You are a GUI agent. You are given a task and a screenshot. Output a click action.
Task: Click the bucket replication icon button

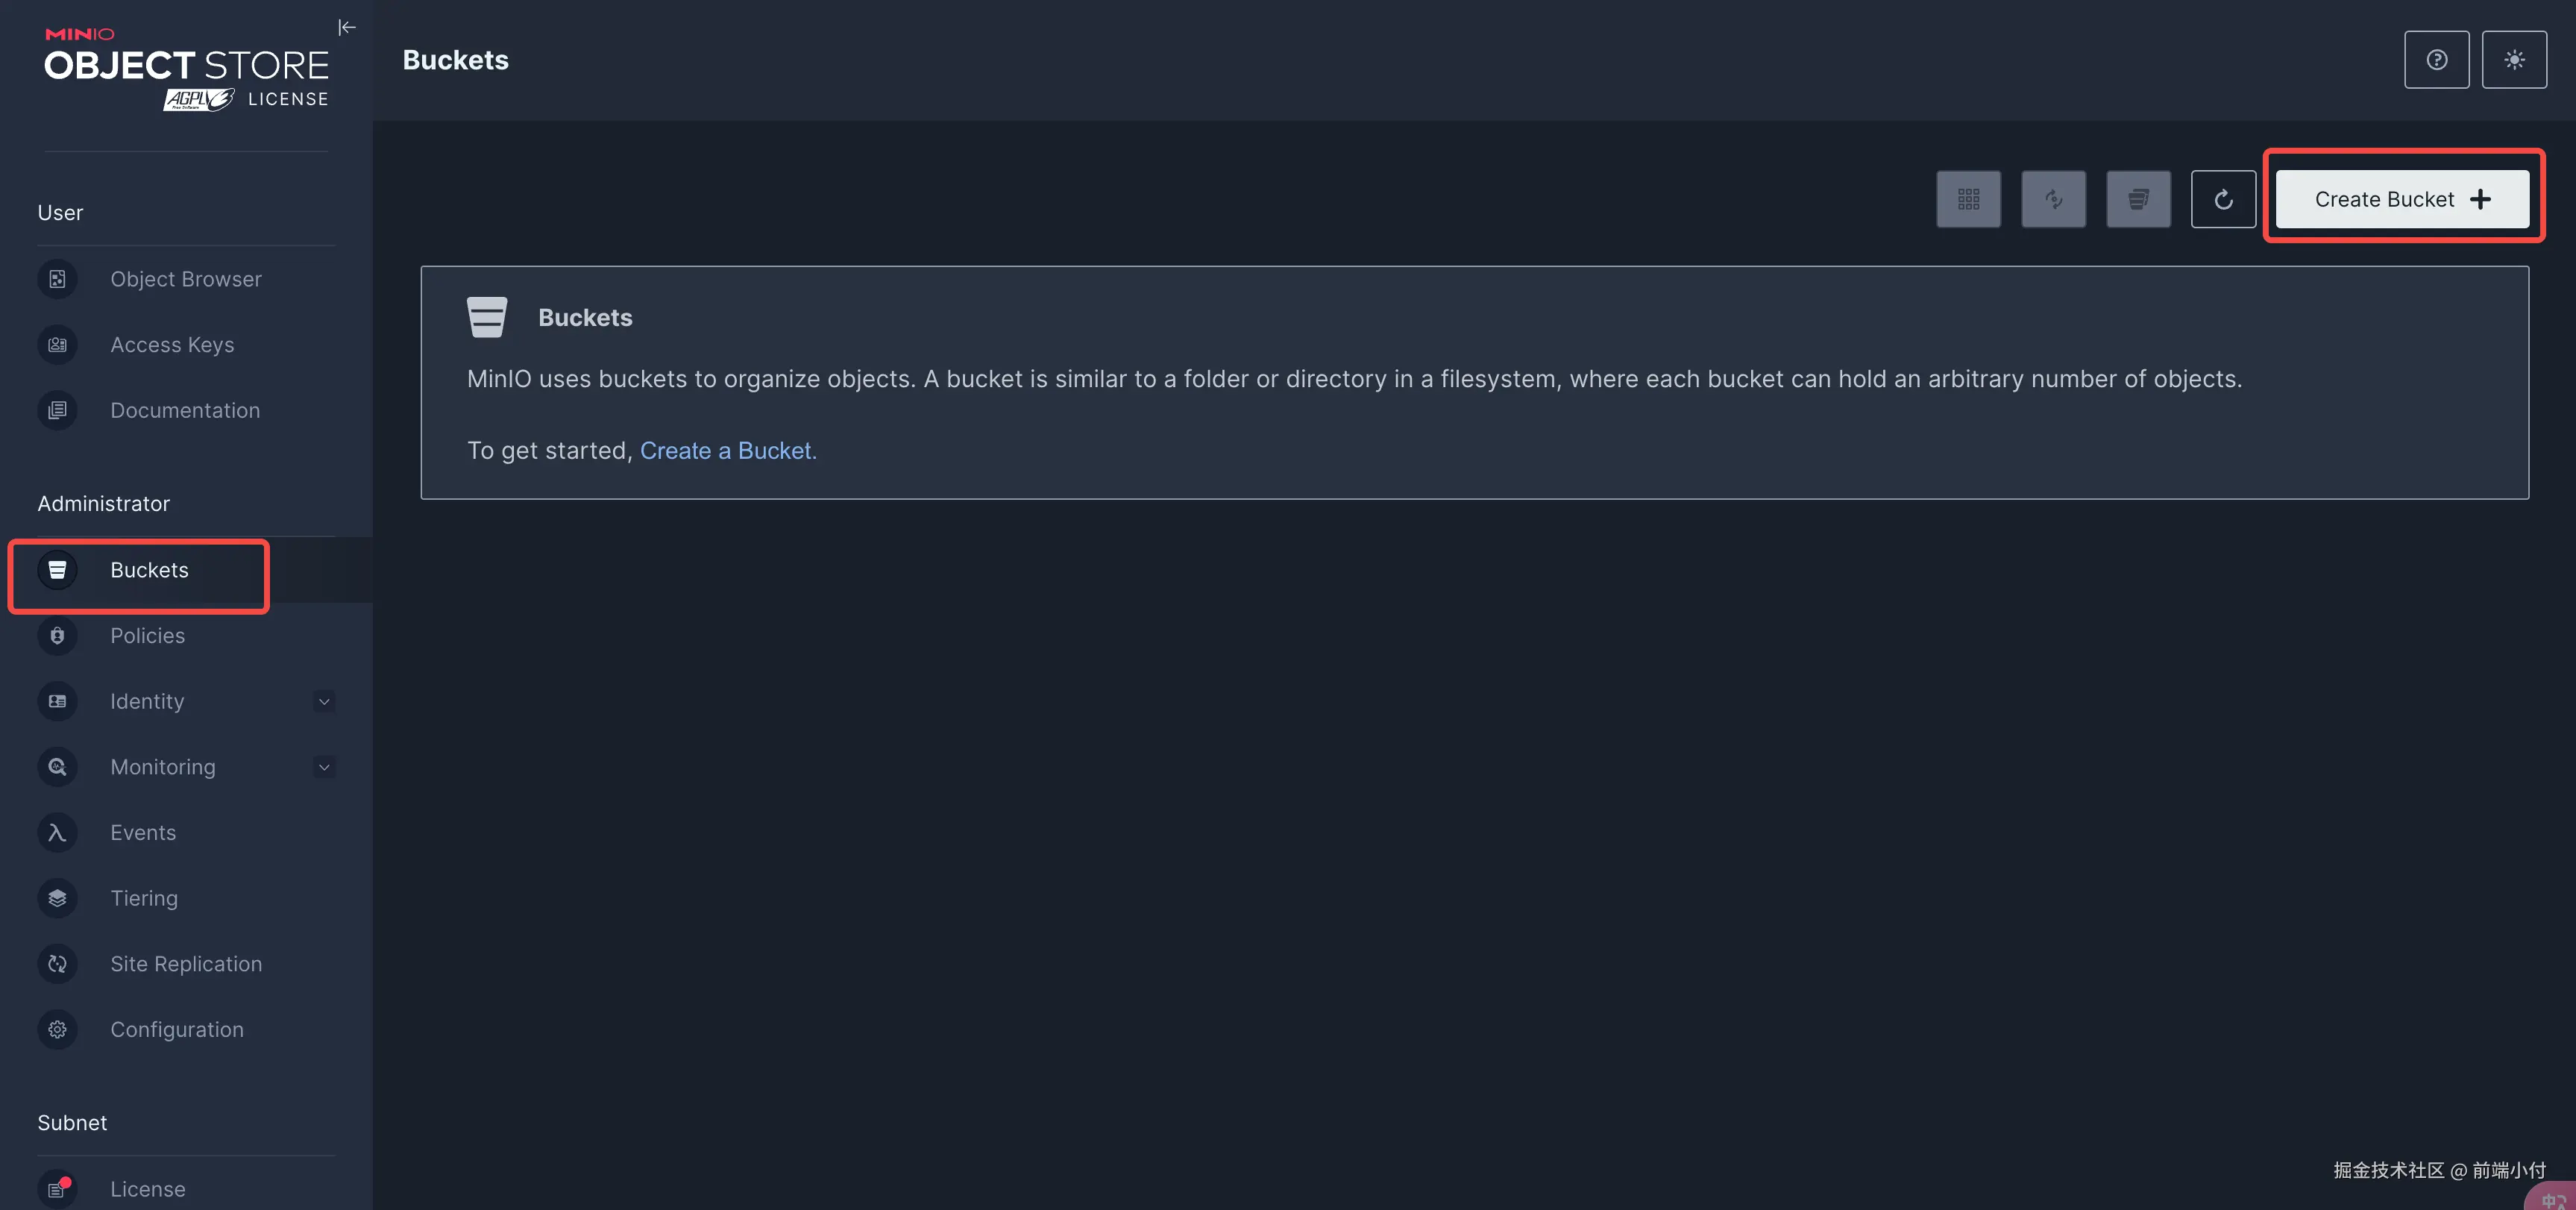[x=2053, y=199]
